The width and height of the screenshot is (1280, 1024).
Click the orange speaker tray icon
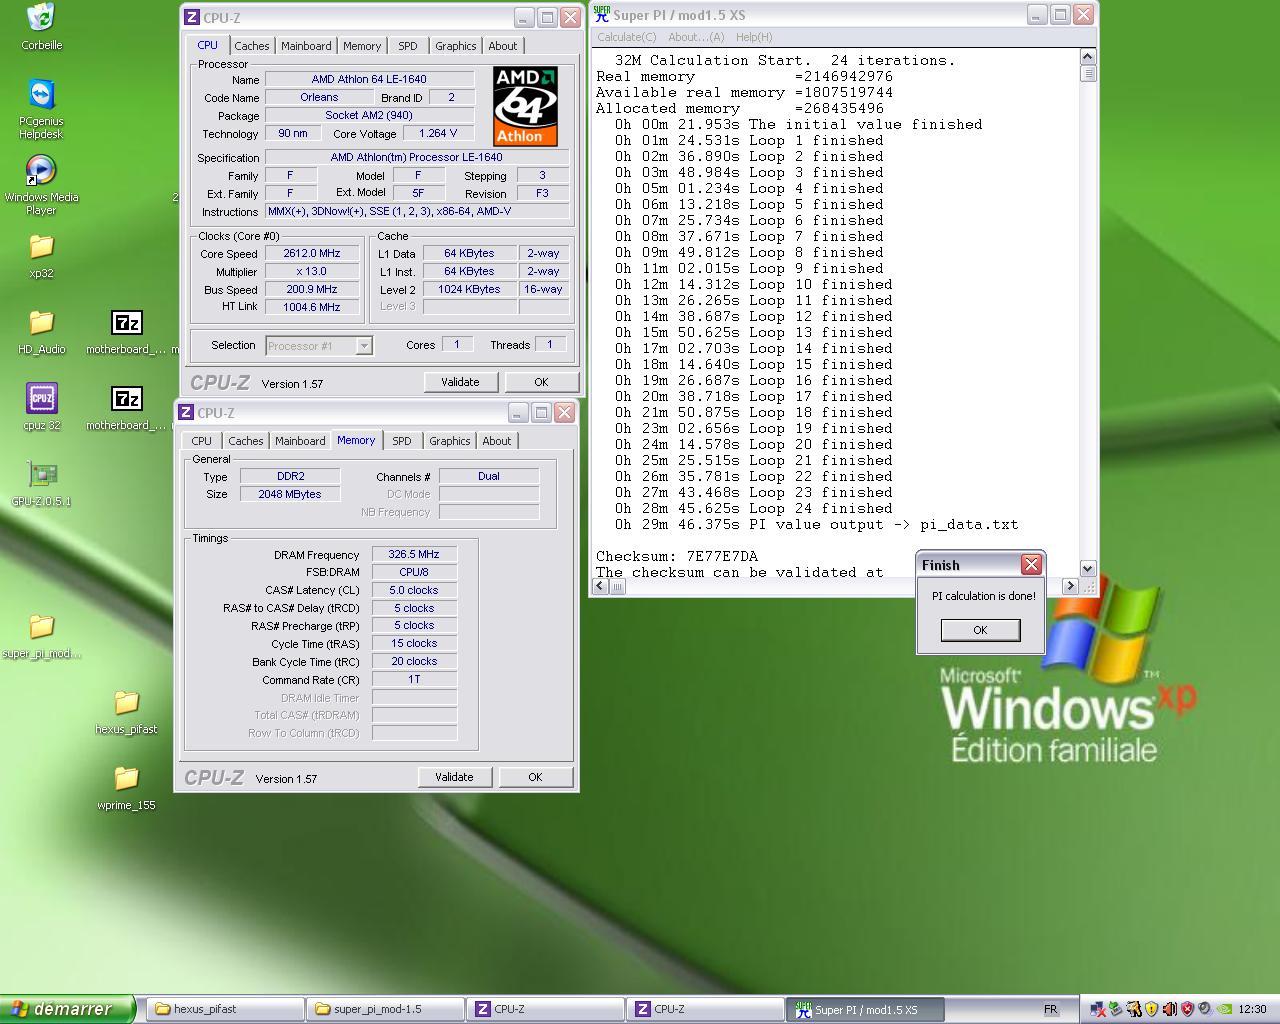click(x=1169, y=1009)
